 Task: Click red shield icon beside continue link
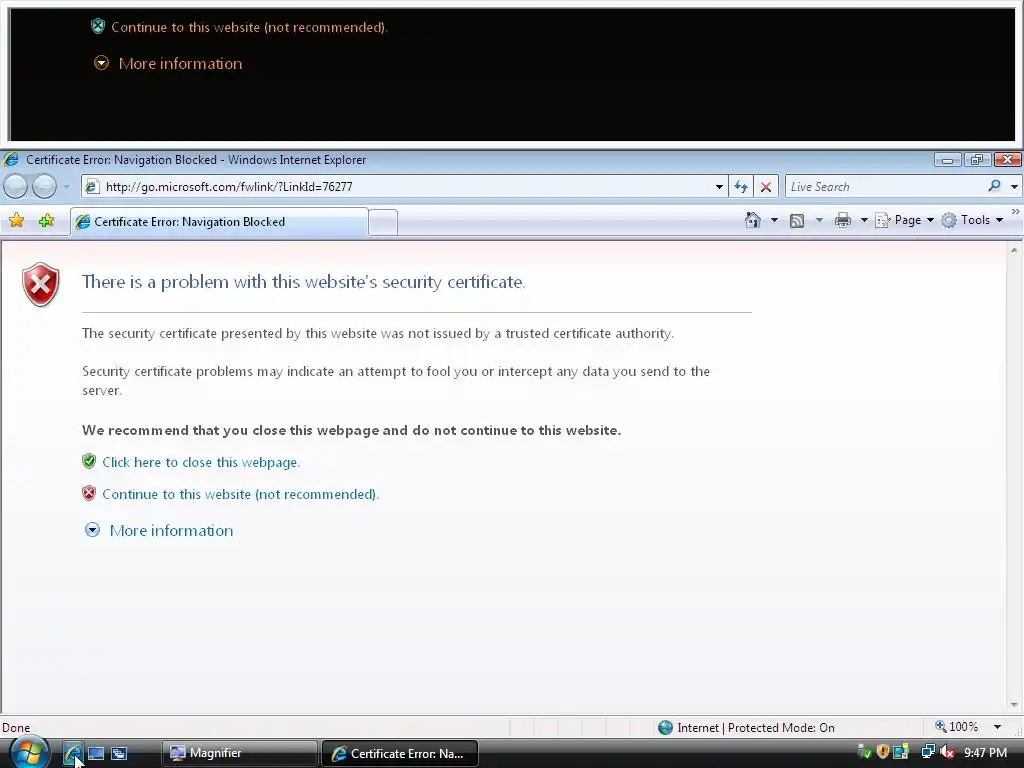coord(89,494)
